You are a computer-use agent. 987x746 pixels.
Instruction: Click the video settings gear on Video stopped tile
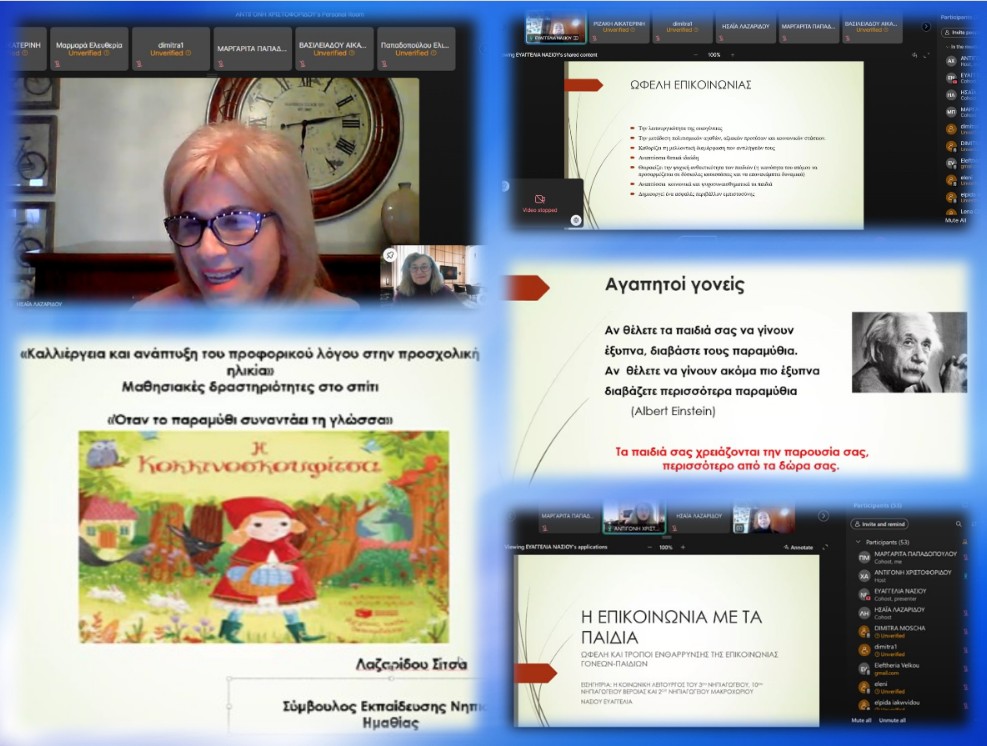coord(575,220)
